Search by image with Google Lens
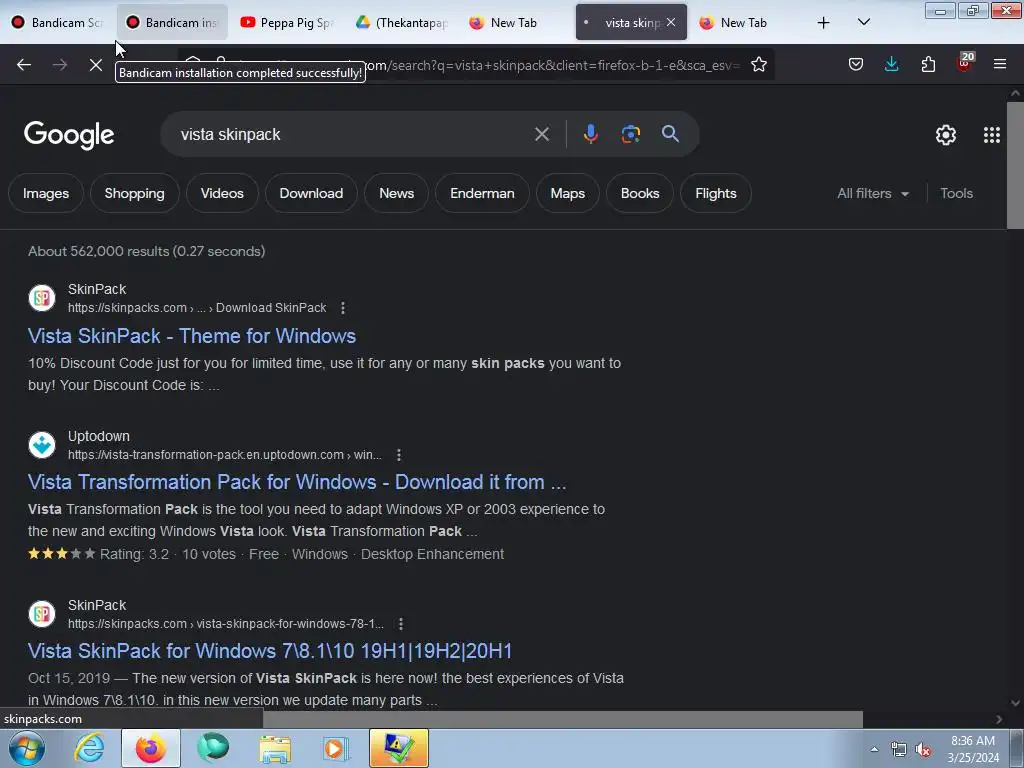The image size is (1024, 768). point(630,134)
